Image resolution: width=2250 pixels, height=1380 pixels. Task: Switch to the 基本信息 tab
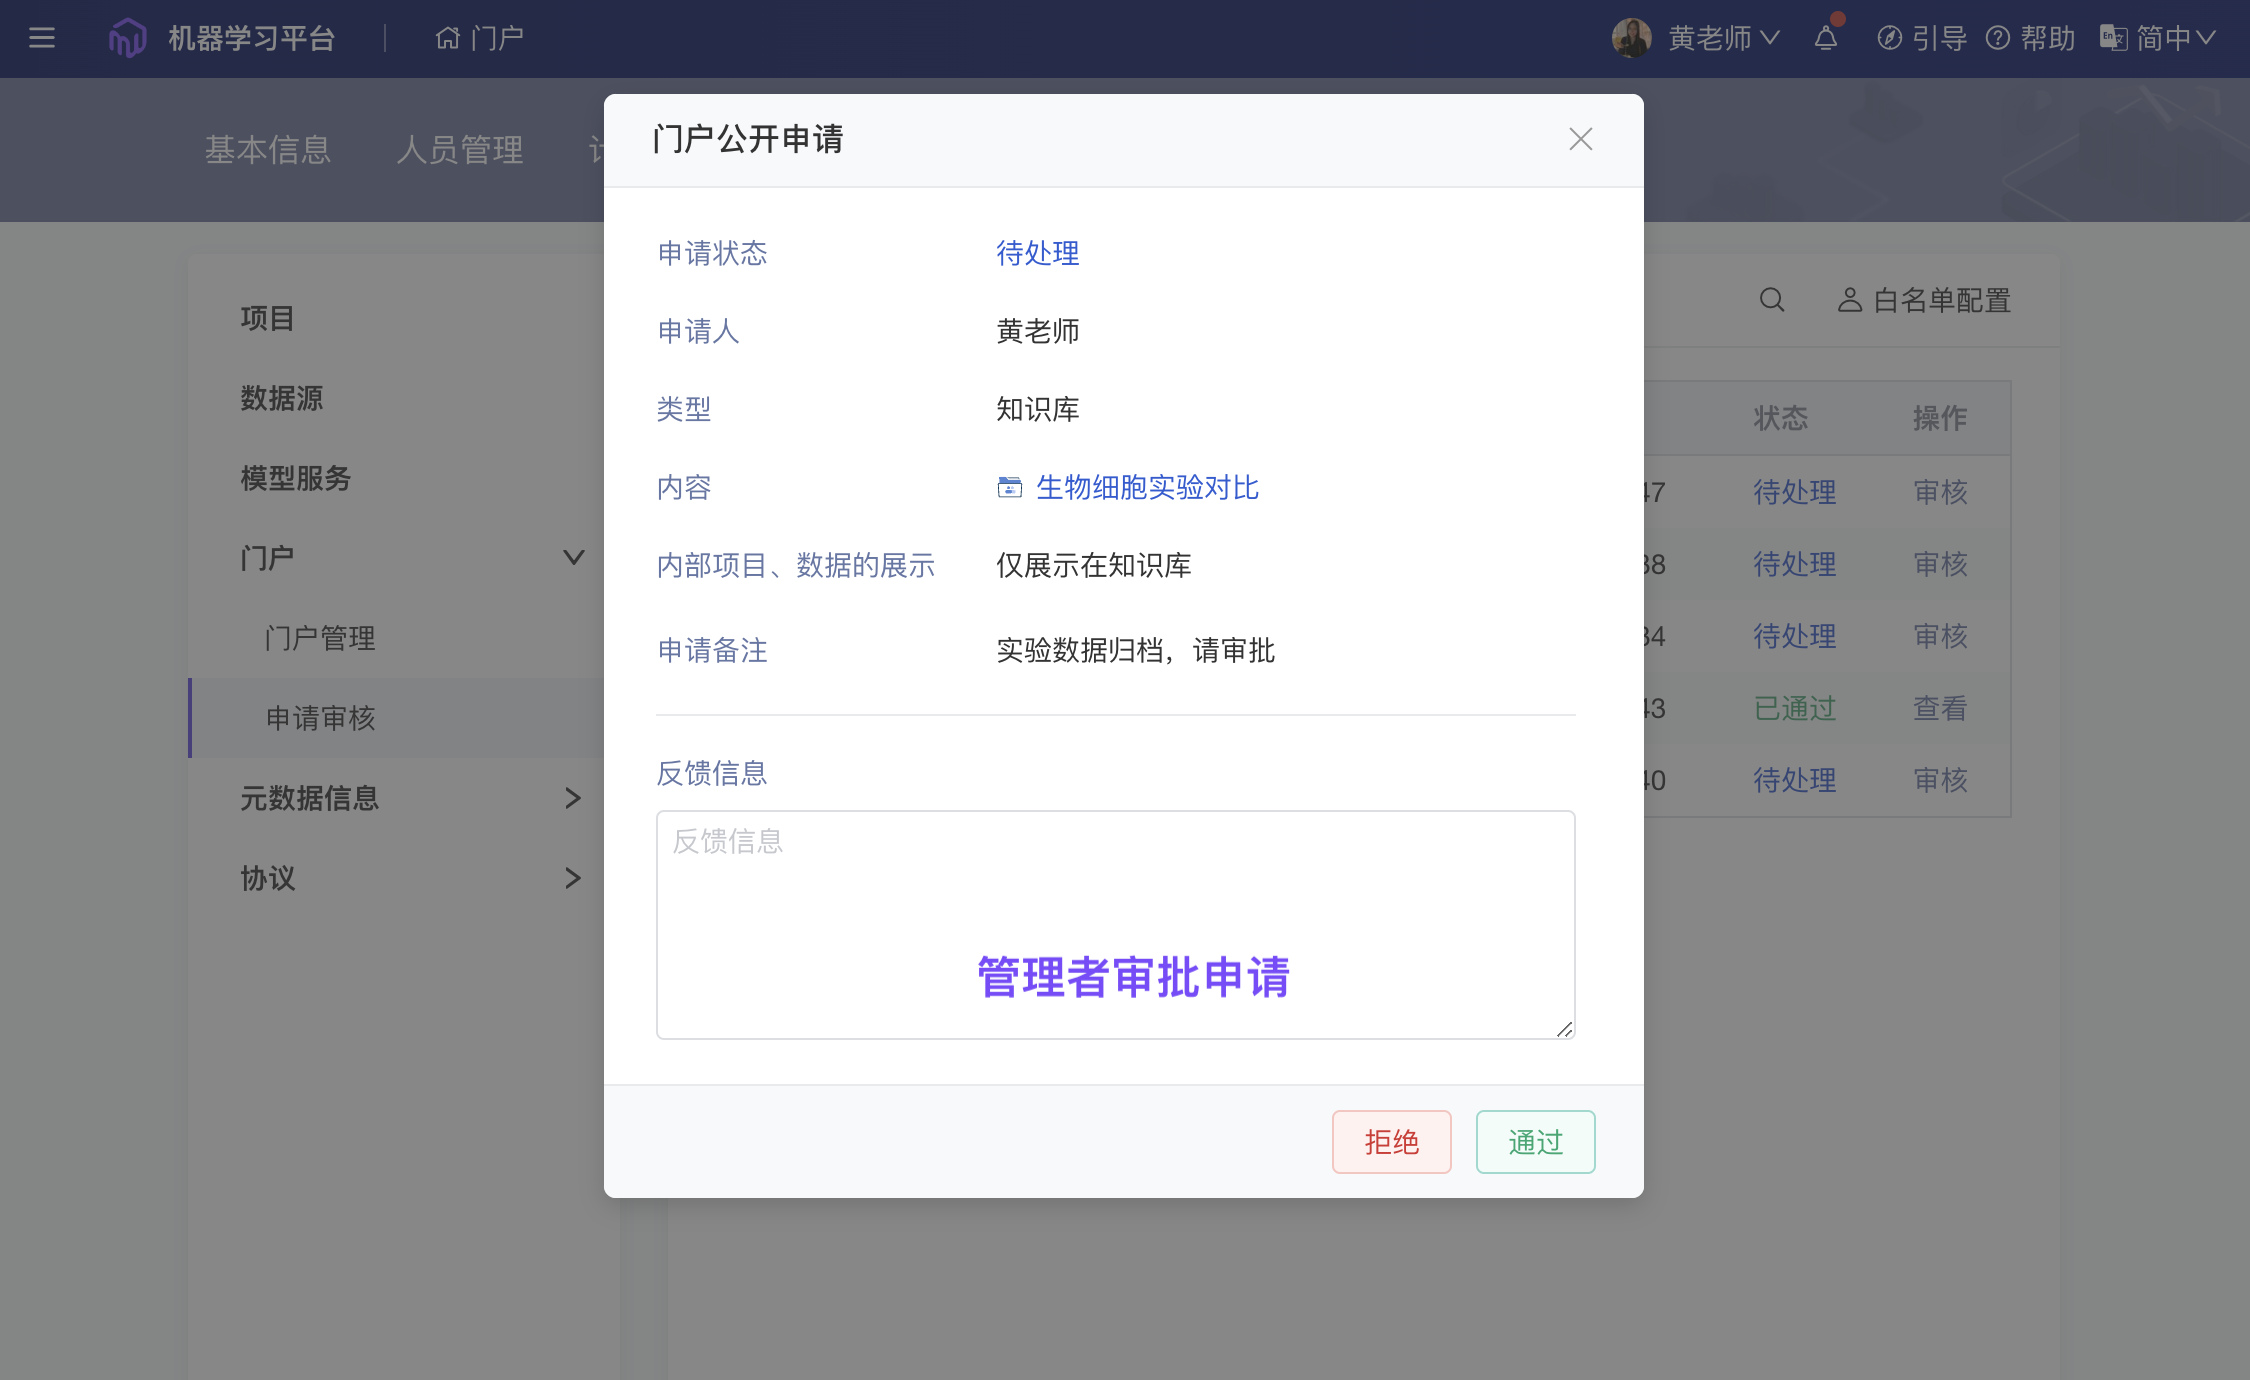pos(267,149)
